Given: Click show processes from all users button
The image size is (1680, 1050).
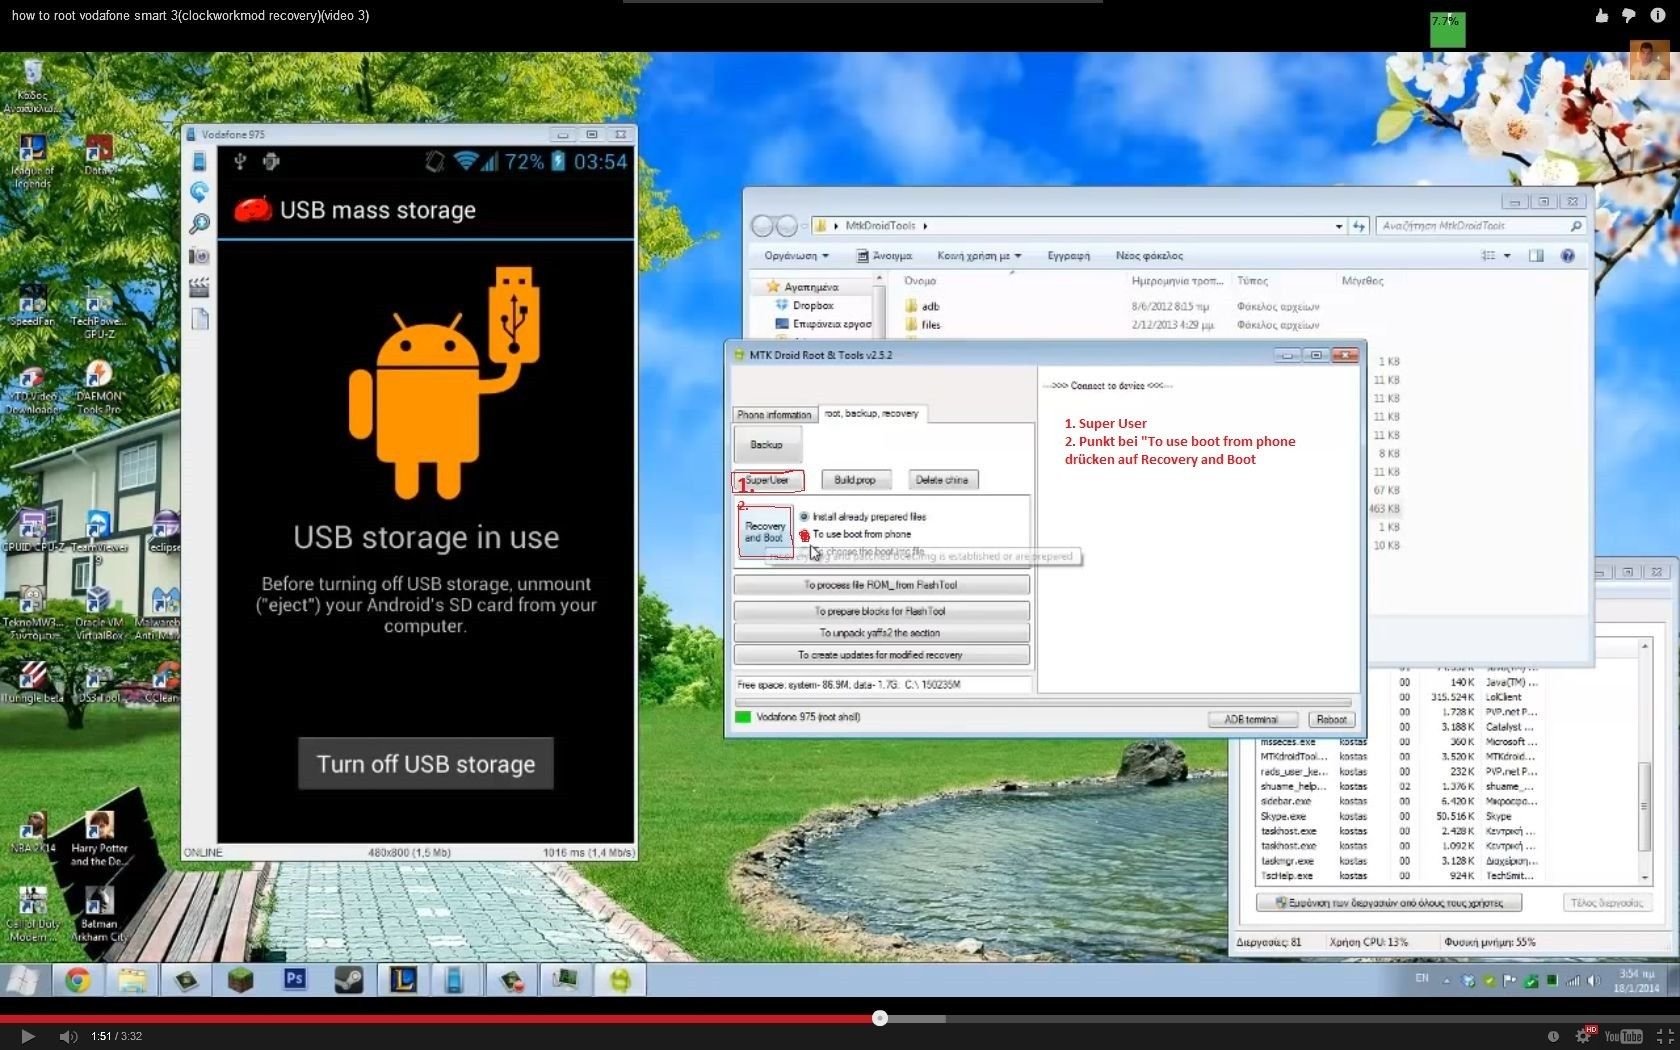Looking at the screenshot, I should [1389, 903].
